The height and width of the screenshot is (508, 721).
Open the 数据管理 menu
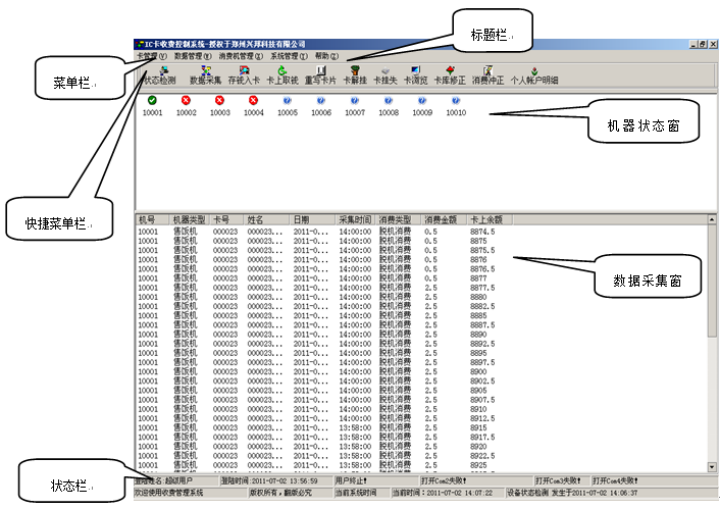(x=189, y=56)
